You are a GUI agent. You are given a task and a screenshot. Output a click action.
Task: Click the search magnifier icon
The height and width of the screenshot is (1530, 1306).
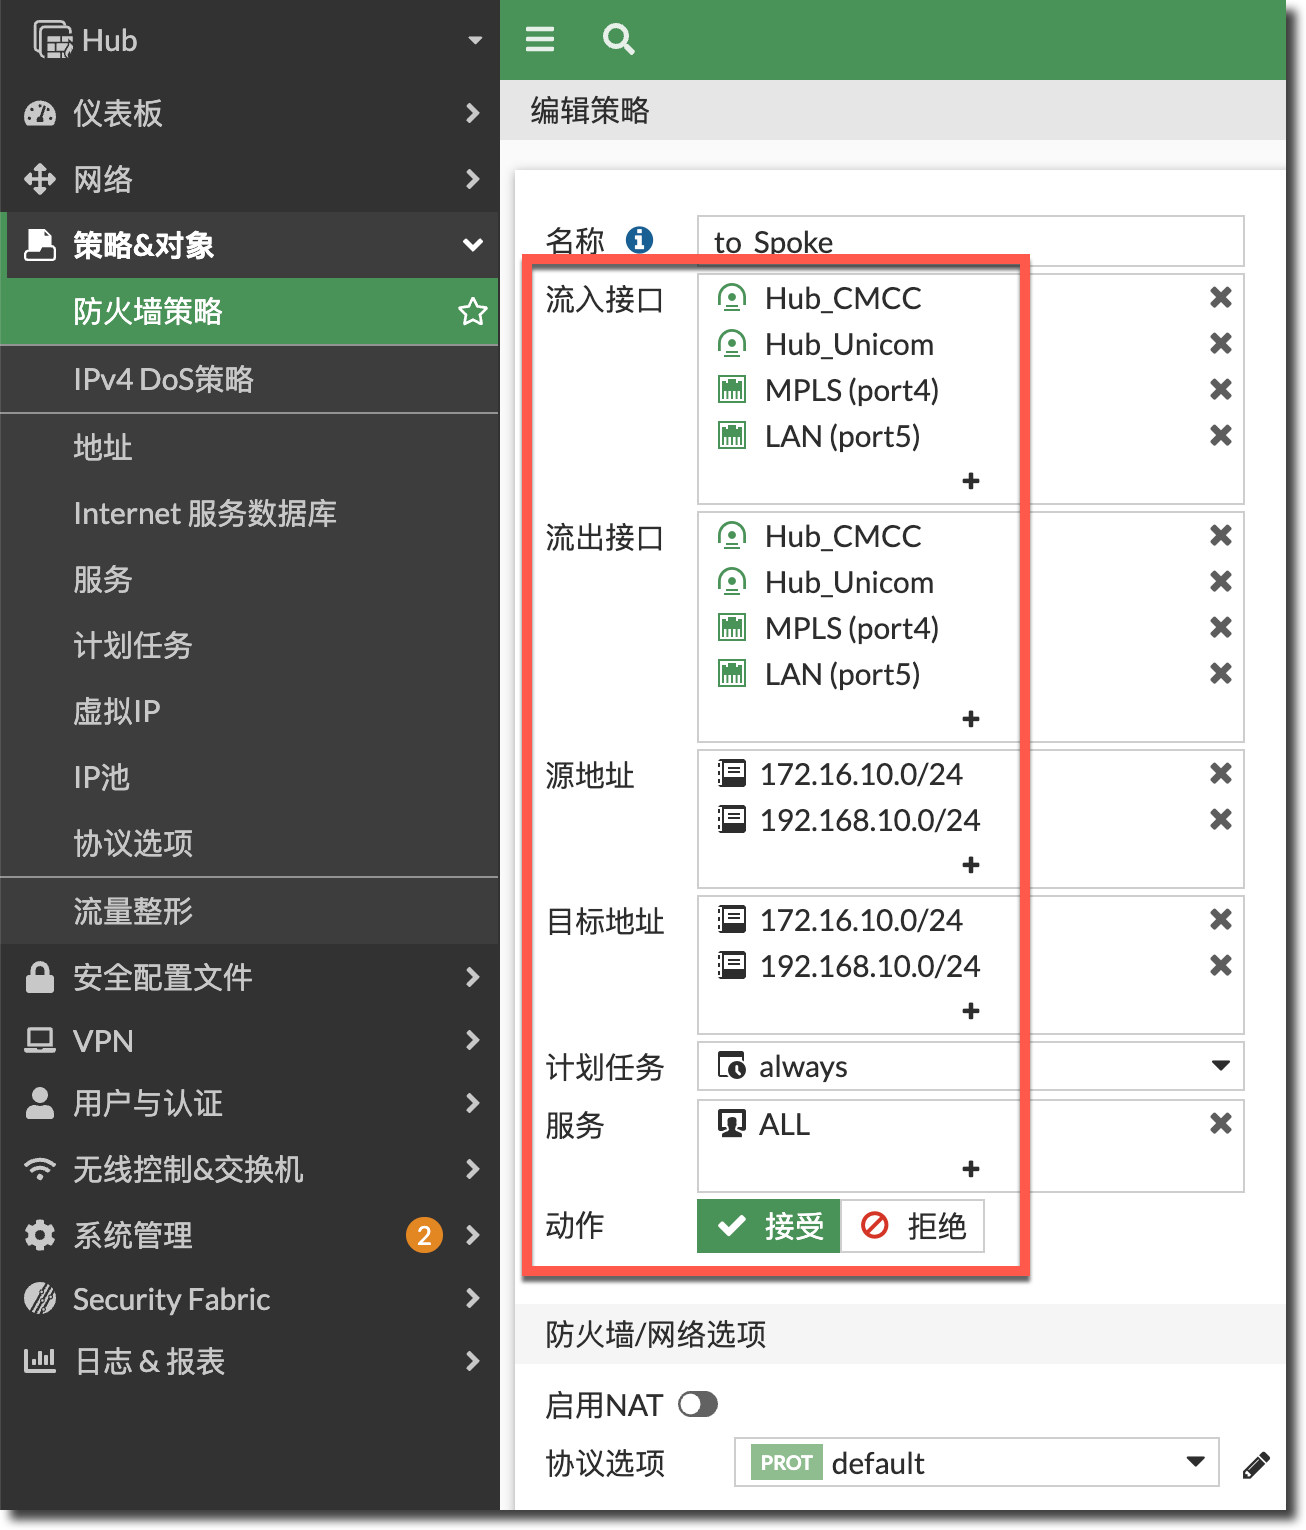(x=618, y=40)
